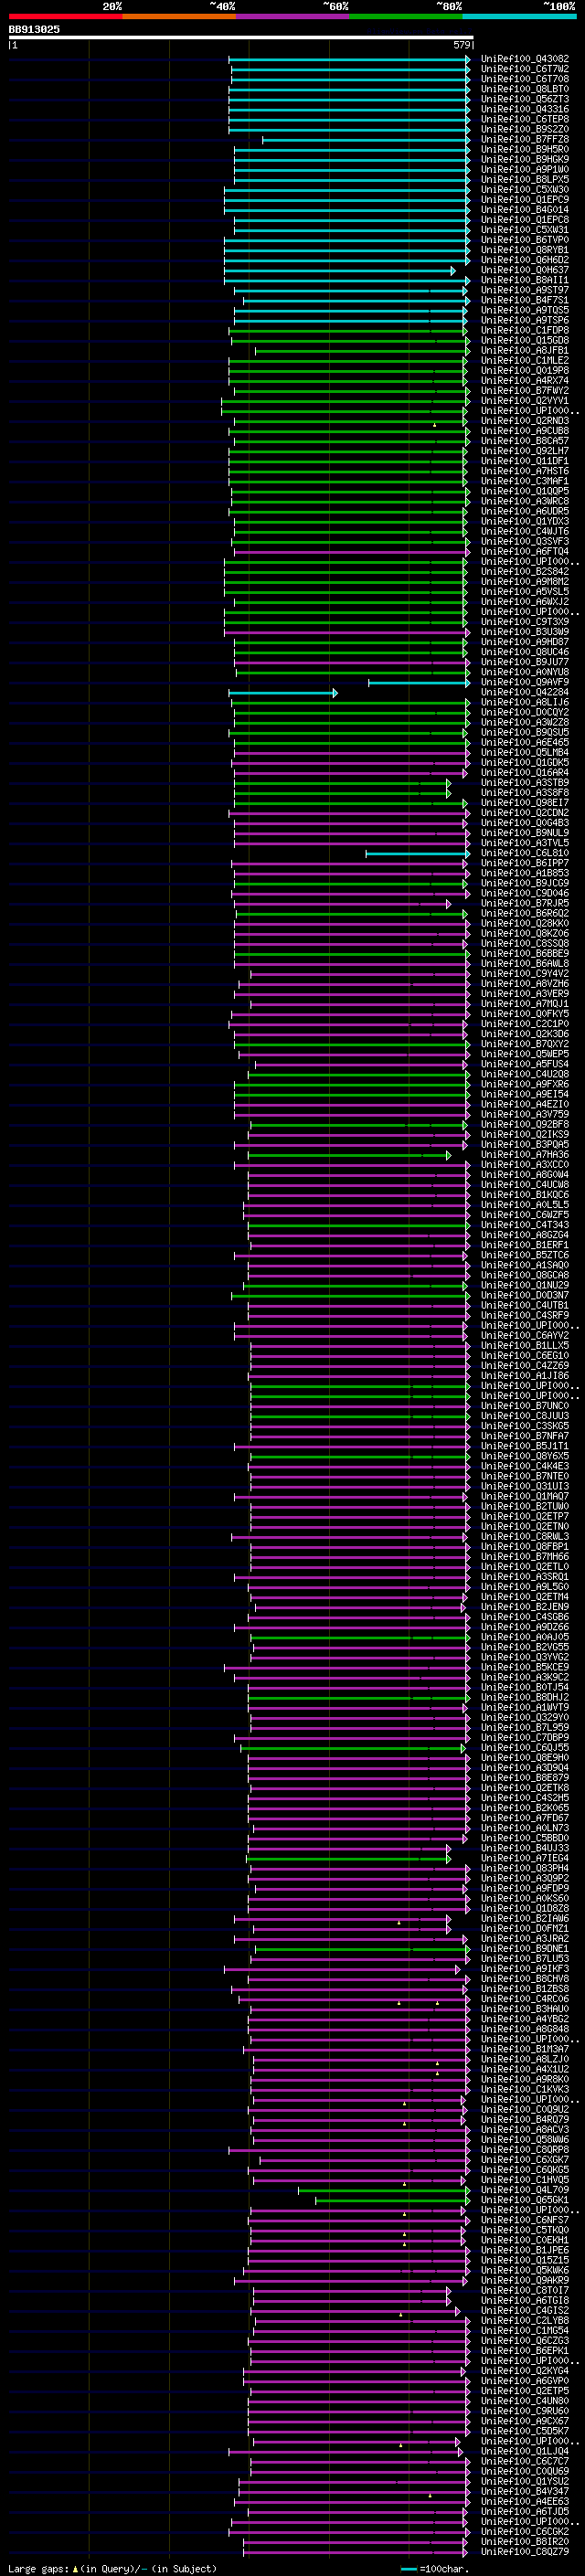Select hit label UniRef100_Q6H6D2

pyautogui.click(x=525, y=260)
